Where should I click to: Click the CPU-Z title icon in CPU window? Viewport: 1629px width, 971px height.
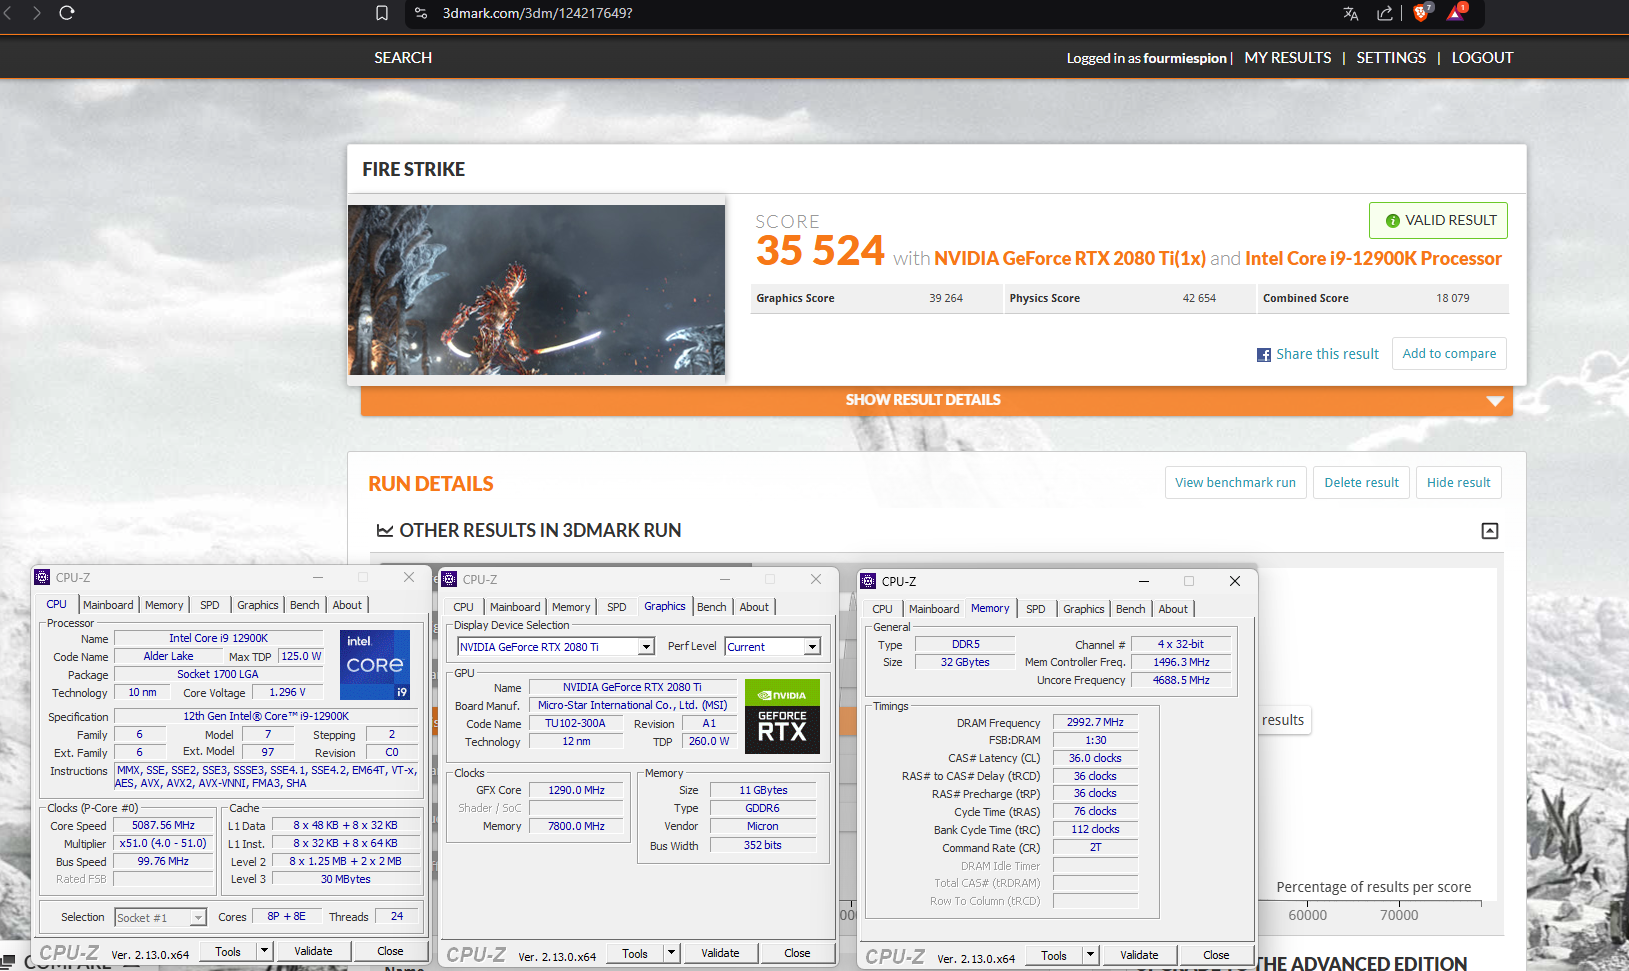point(42,577)
